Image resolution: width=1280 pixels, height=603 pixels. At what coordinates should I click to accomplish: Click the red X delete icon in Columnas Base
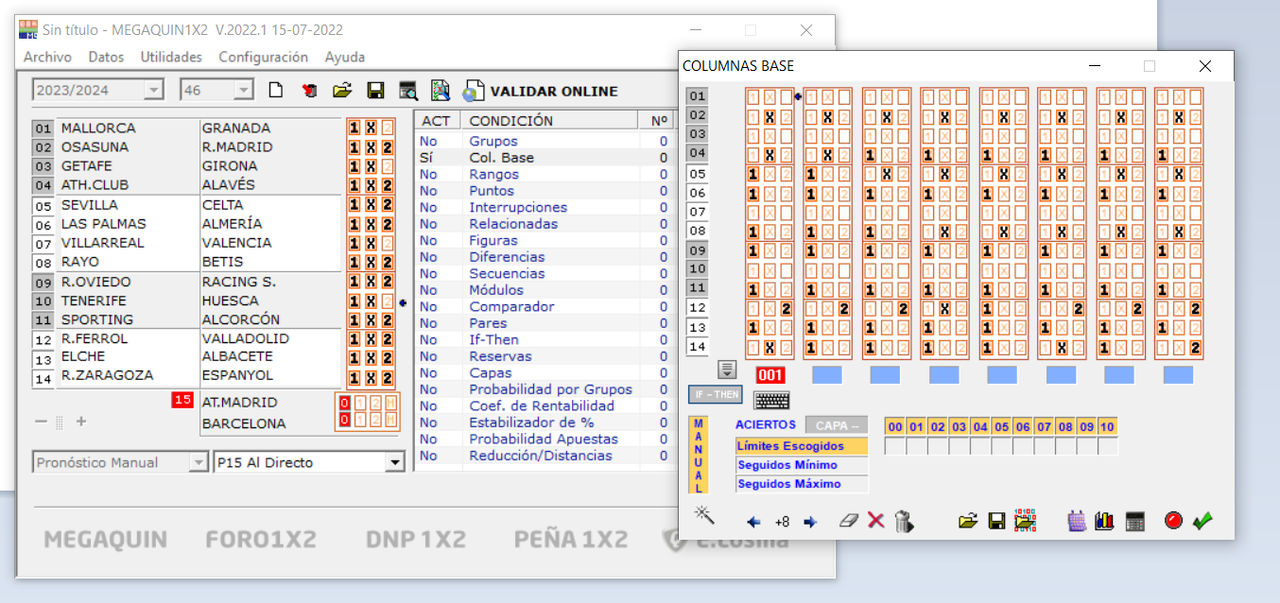(x=876, y=521)
